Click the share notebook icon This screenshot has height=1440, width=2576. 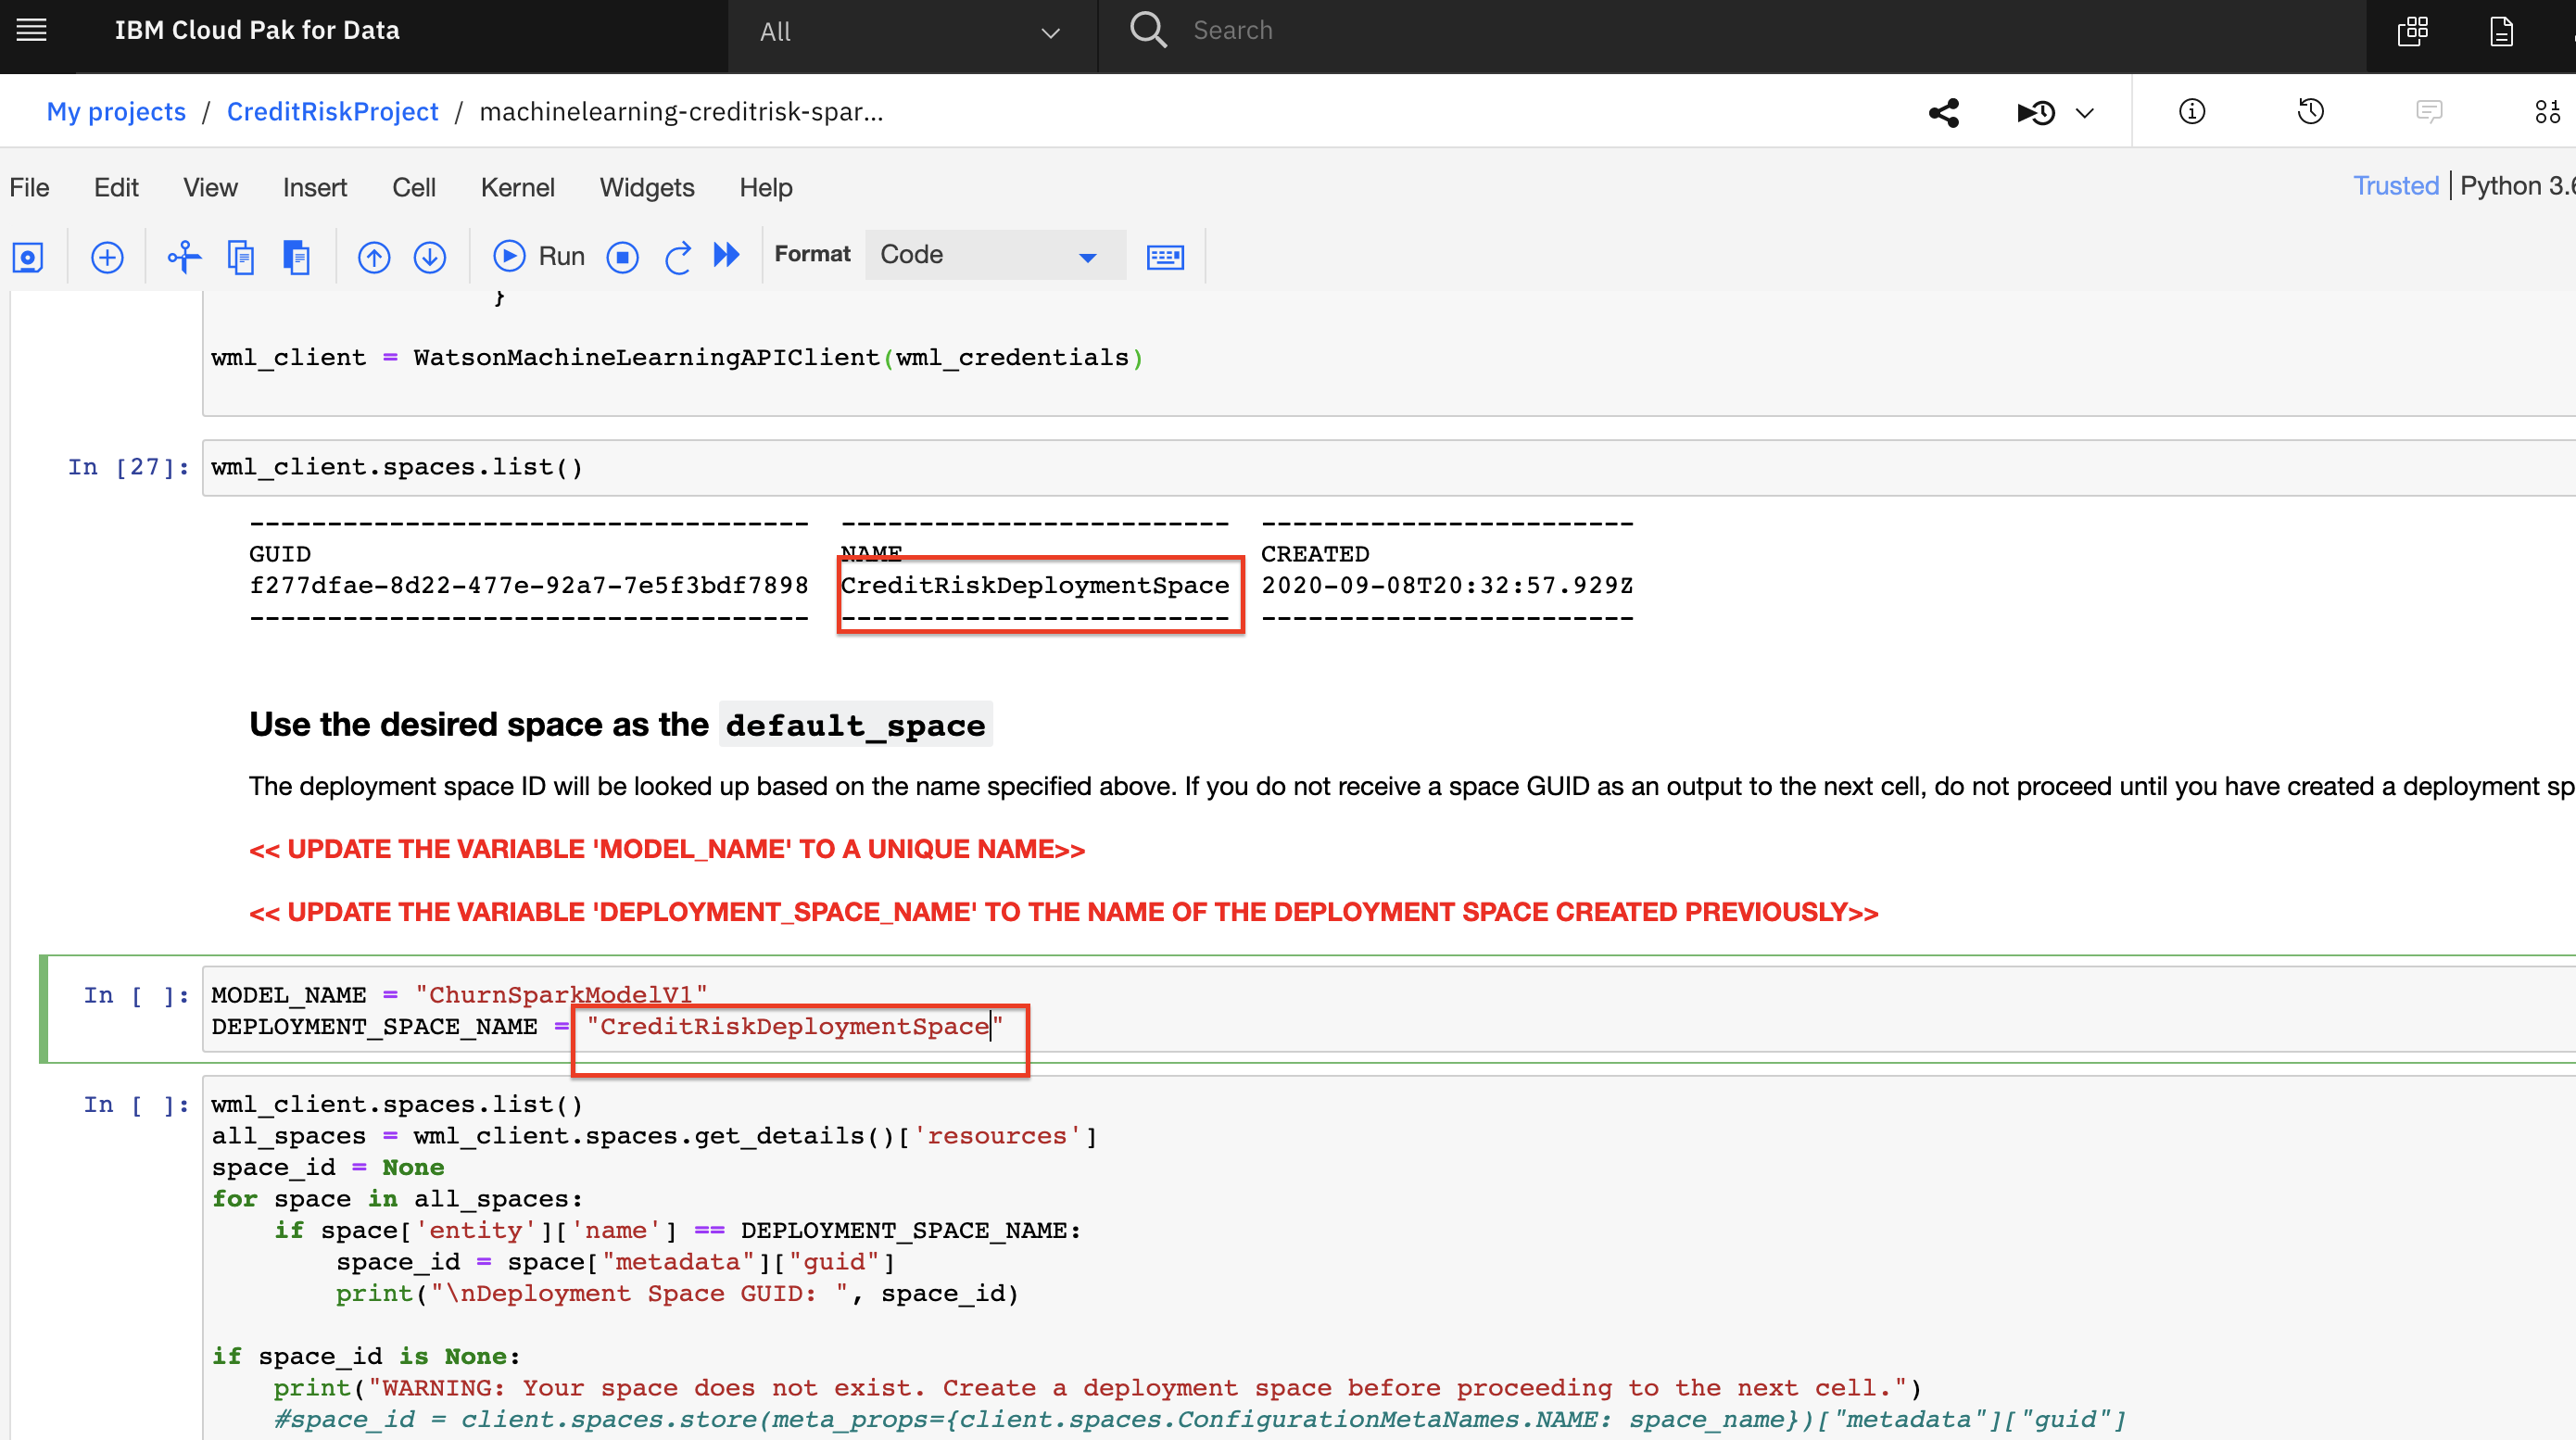pyautogui.click(x=1944, y=111)
